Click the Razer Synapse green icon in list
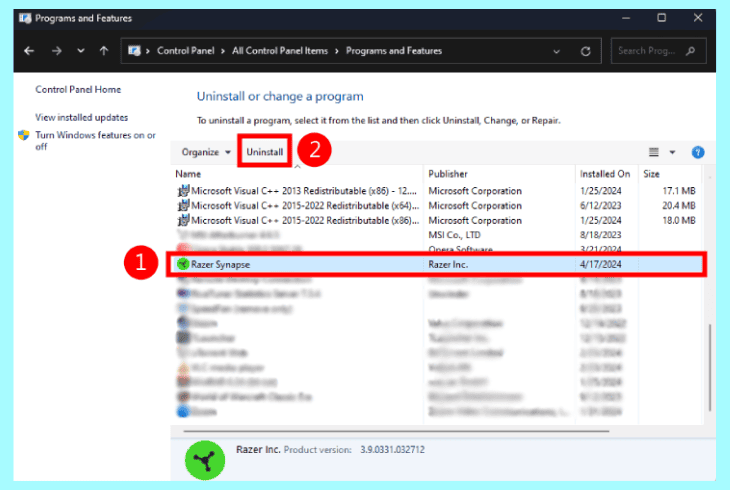Viewport: 730px width, 490px height. click(x=183, y=265)
